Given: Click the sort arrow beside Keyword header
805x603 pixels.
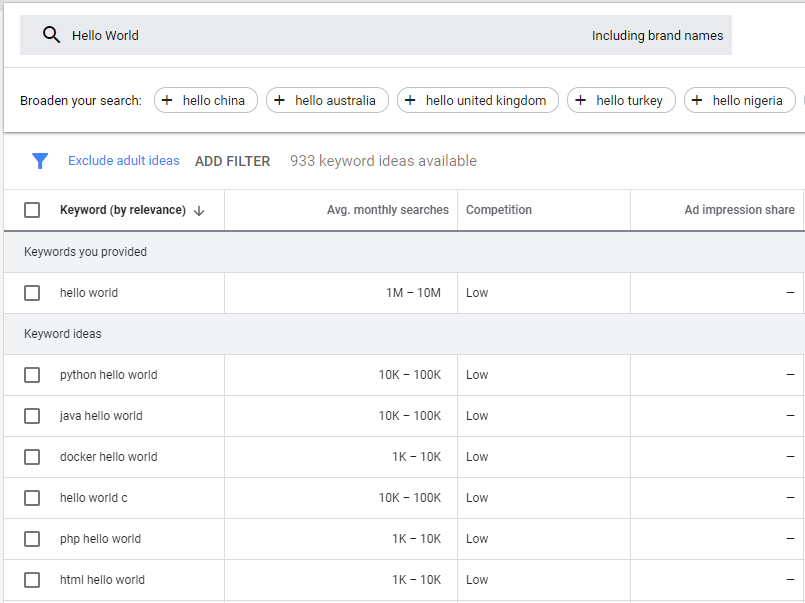Looking at the screenshot, I should click(x=199, y=210).
